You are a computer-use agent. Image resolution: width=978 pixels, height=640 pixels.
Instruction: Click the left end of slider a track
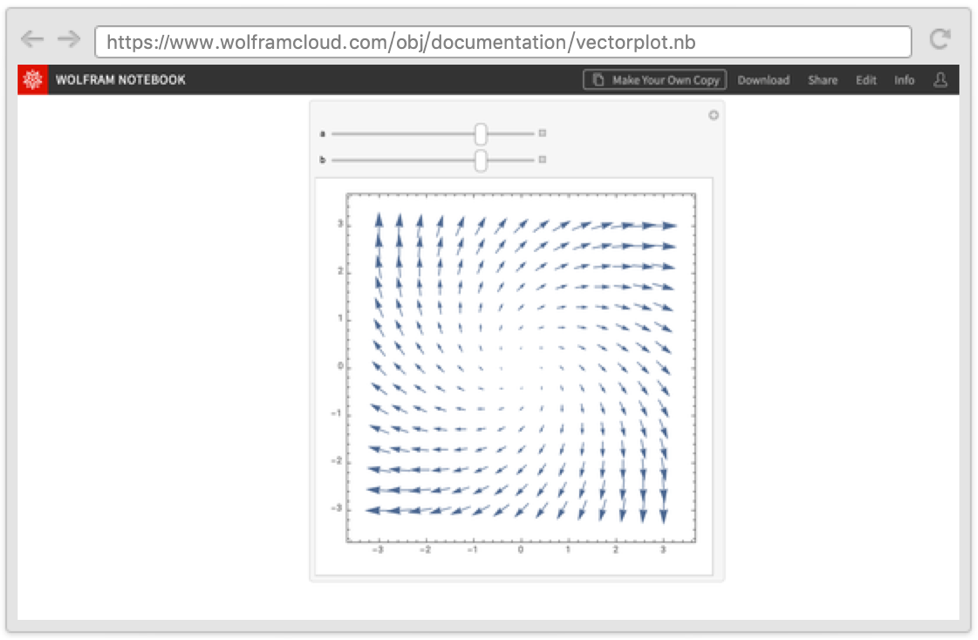pyautogui.click(x=336, y=133)
